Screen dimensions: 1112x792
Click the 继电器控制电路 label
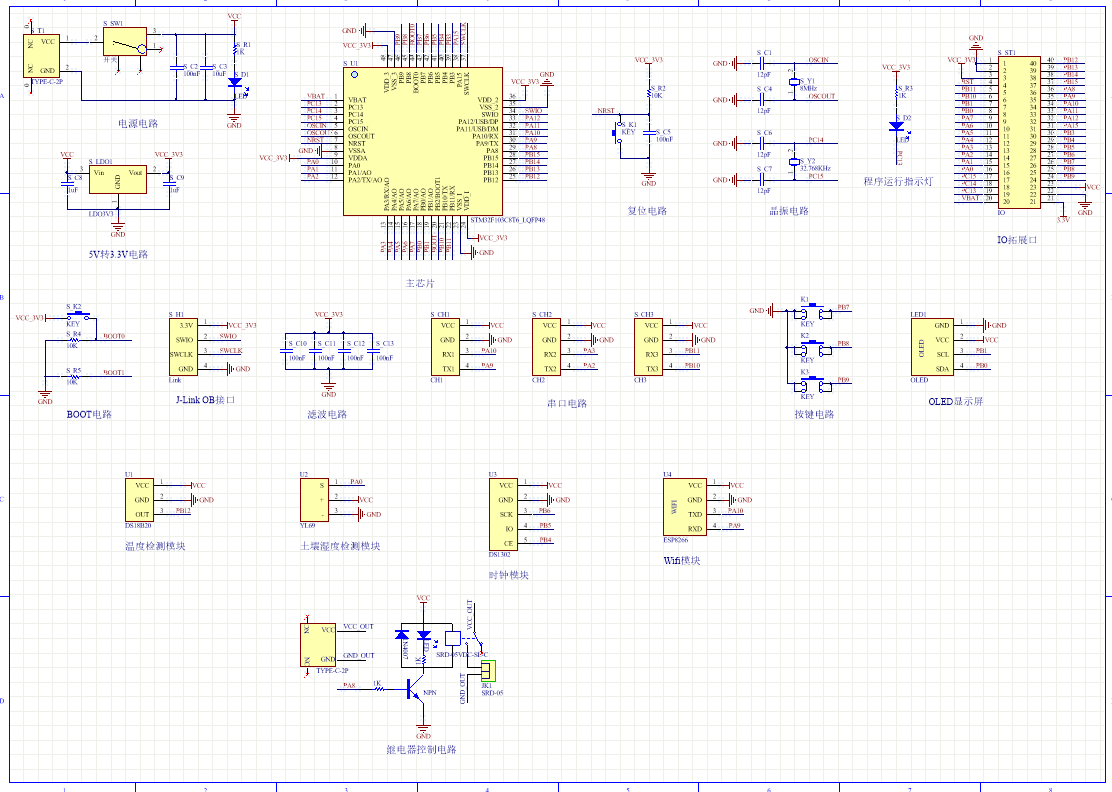(421, 749)
